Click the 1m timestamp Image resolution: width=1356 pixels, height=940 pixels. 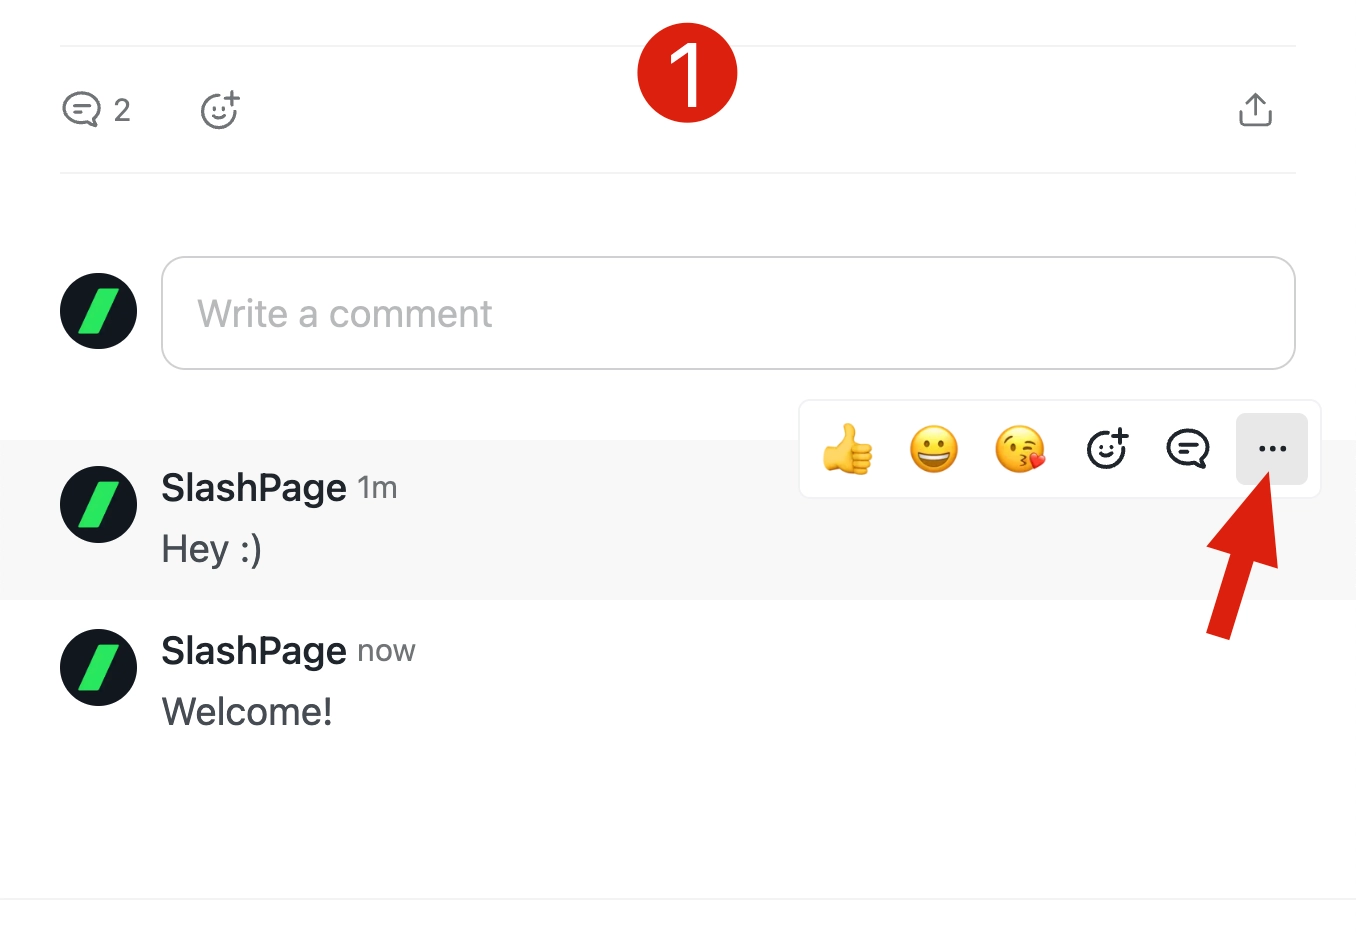[x=378, y=488]
